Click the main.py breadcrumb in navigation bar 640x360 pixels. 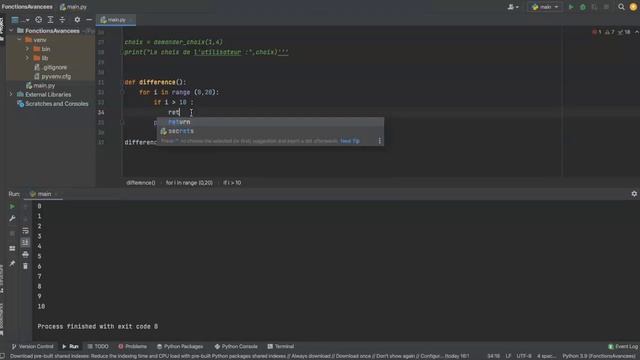click(x=73, y=7)
